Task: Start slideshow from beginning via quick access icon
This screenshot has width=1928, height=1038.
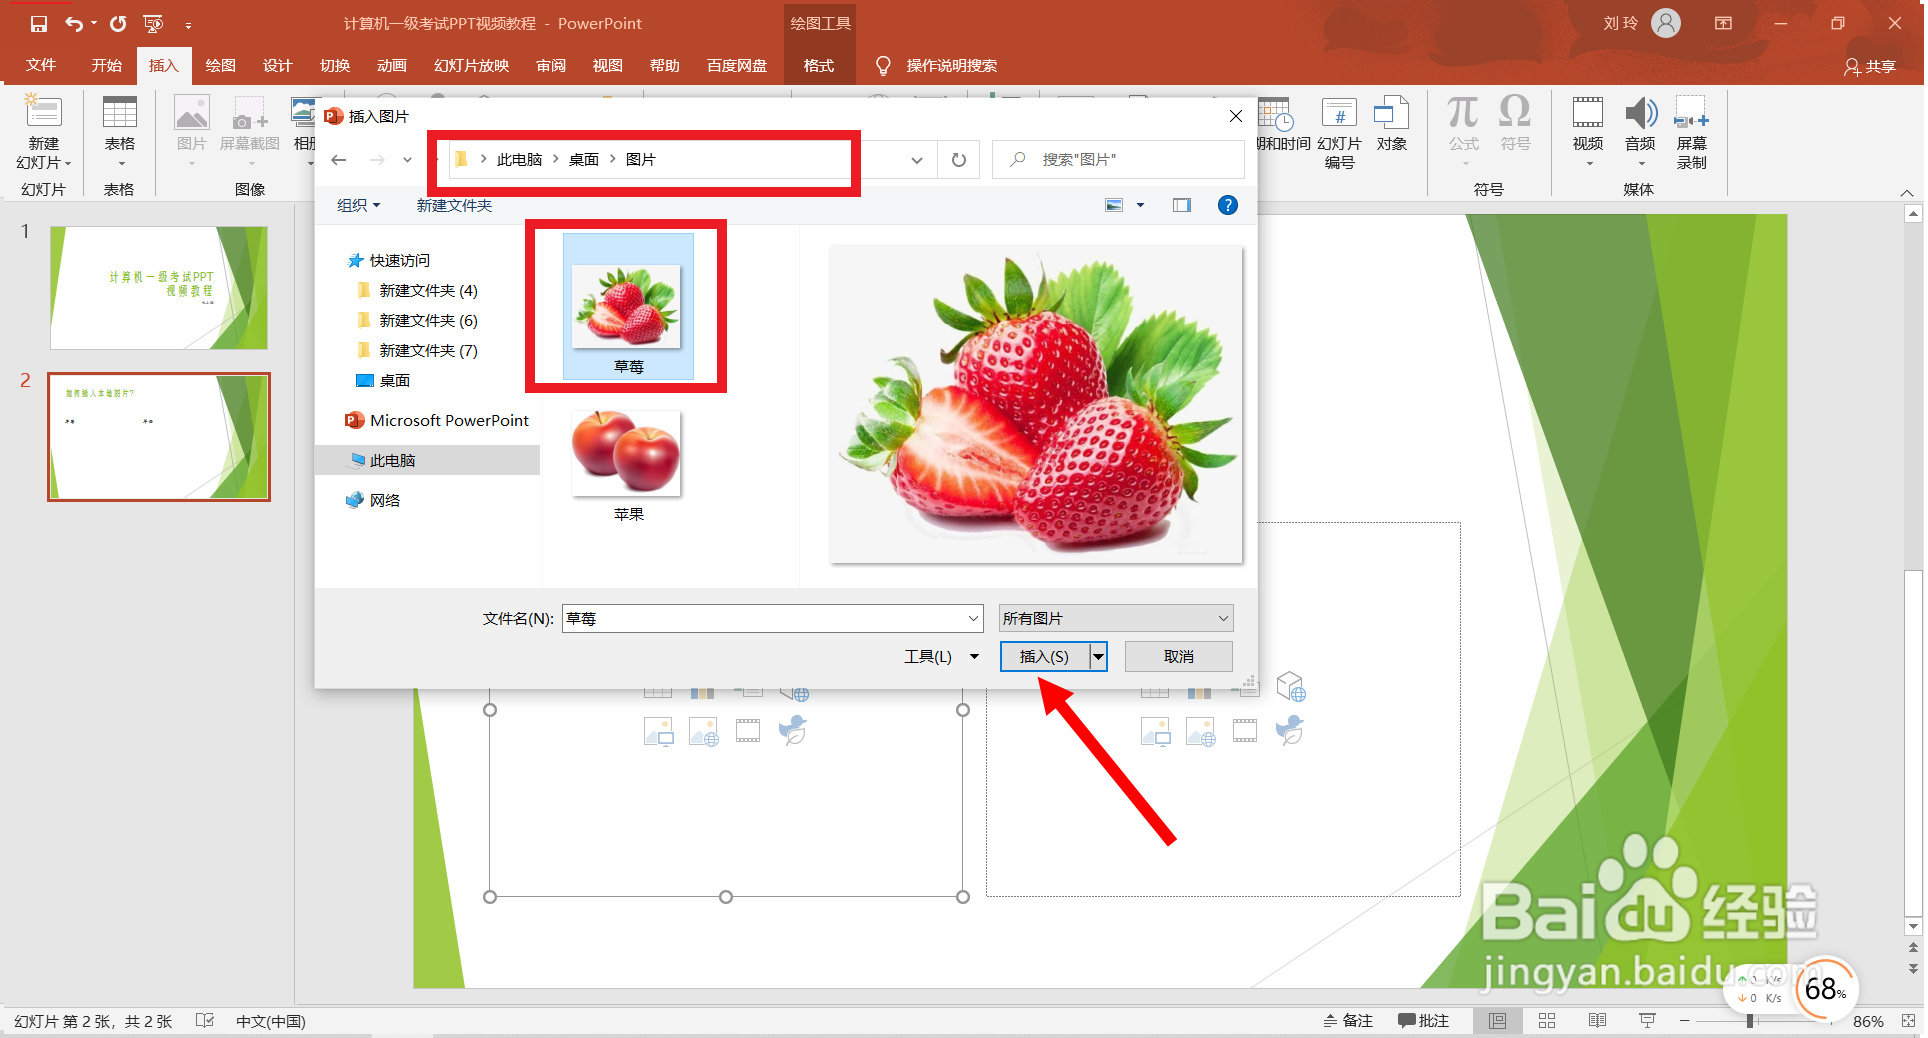Action: coord(153,23)
